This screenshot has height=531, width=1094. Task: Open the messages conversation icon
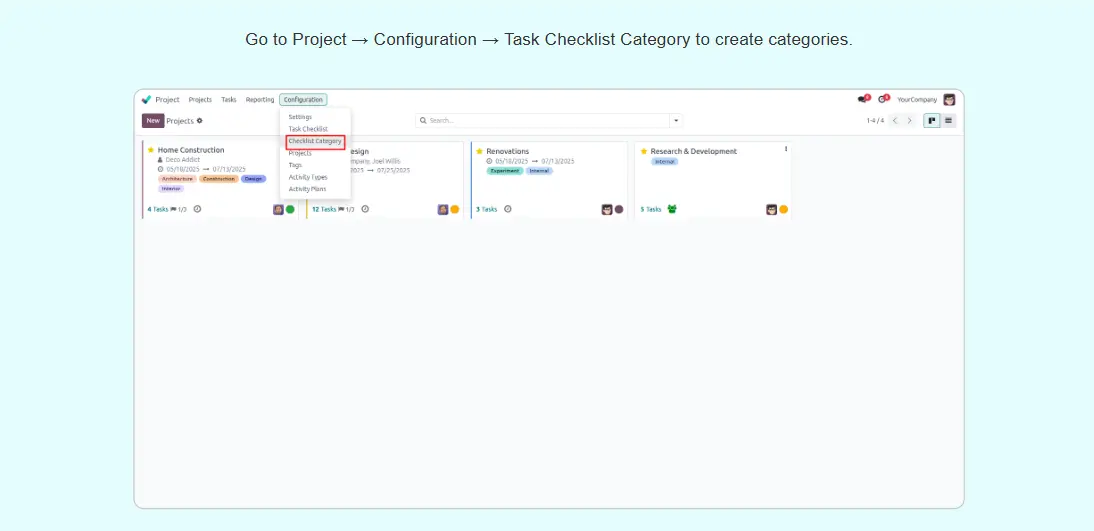(x=862, y=100)
